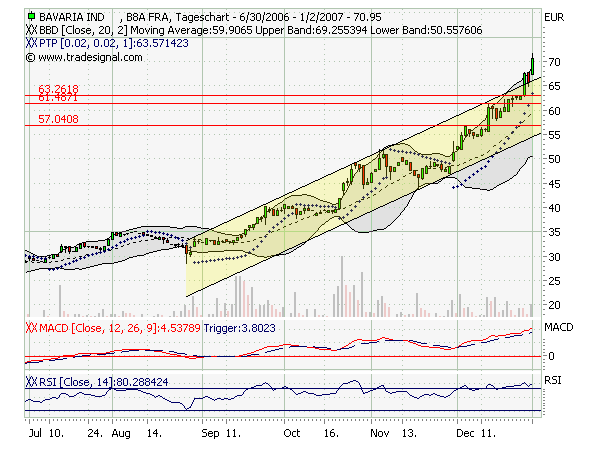The width and height of the screenshot is (600, 450).
Task: Click the copyright symbol before www.tradesignal.com
Action: tap(32, 57)
